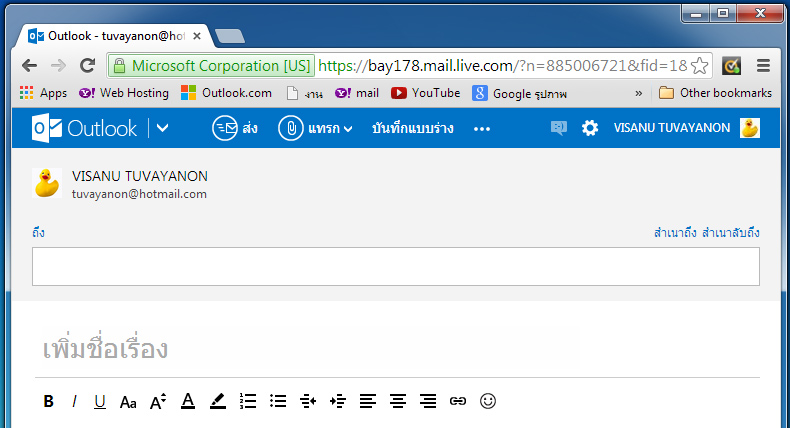Screen dimensions: 790x428
Task: Open the emoticon smiley picker
Action: coord(488,401)
